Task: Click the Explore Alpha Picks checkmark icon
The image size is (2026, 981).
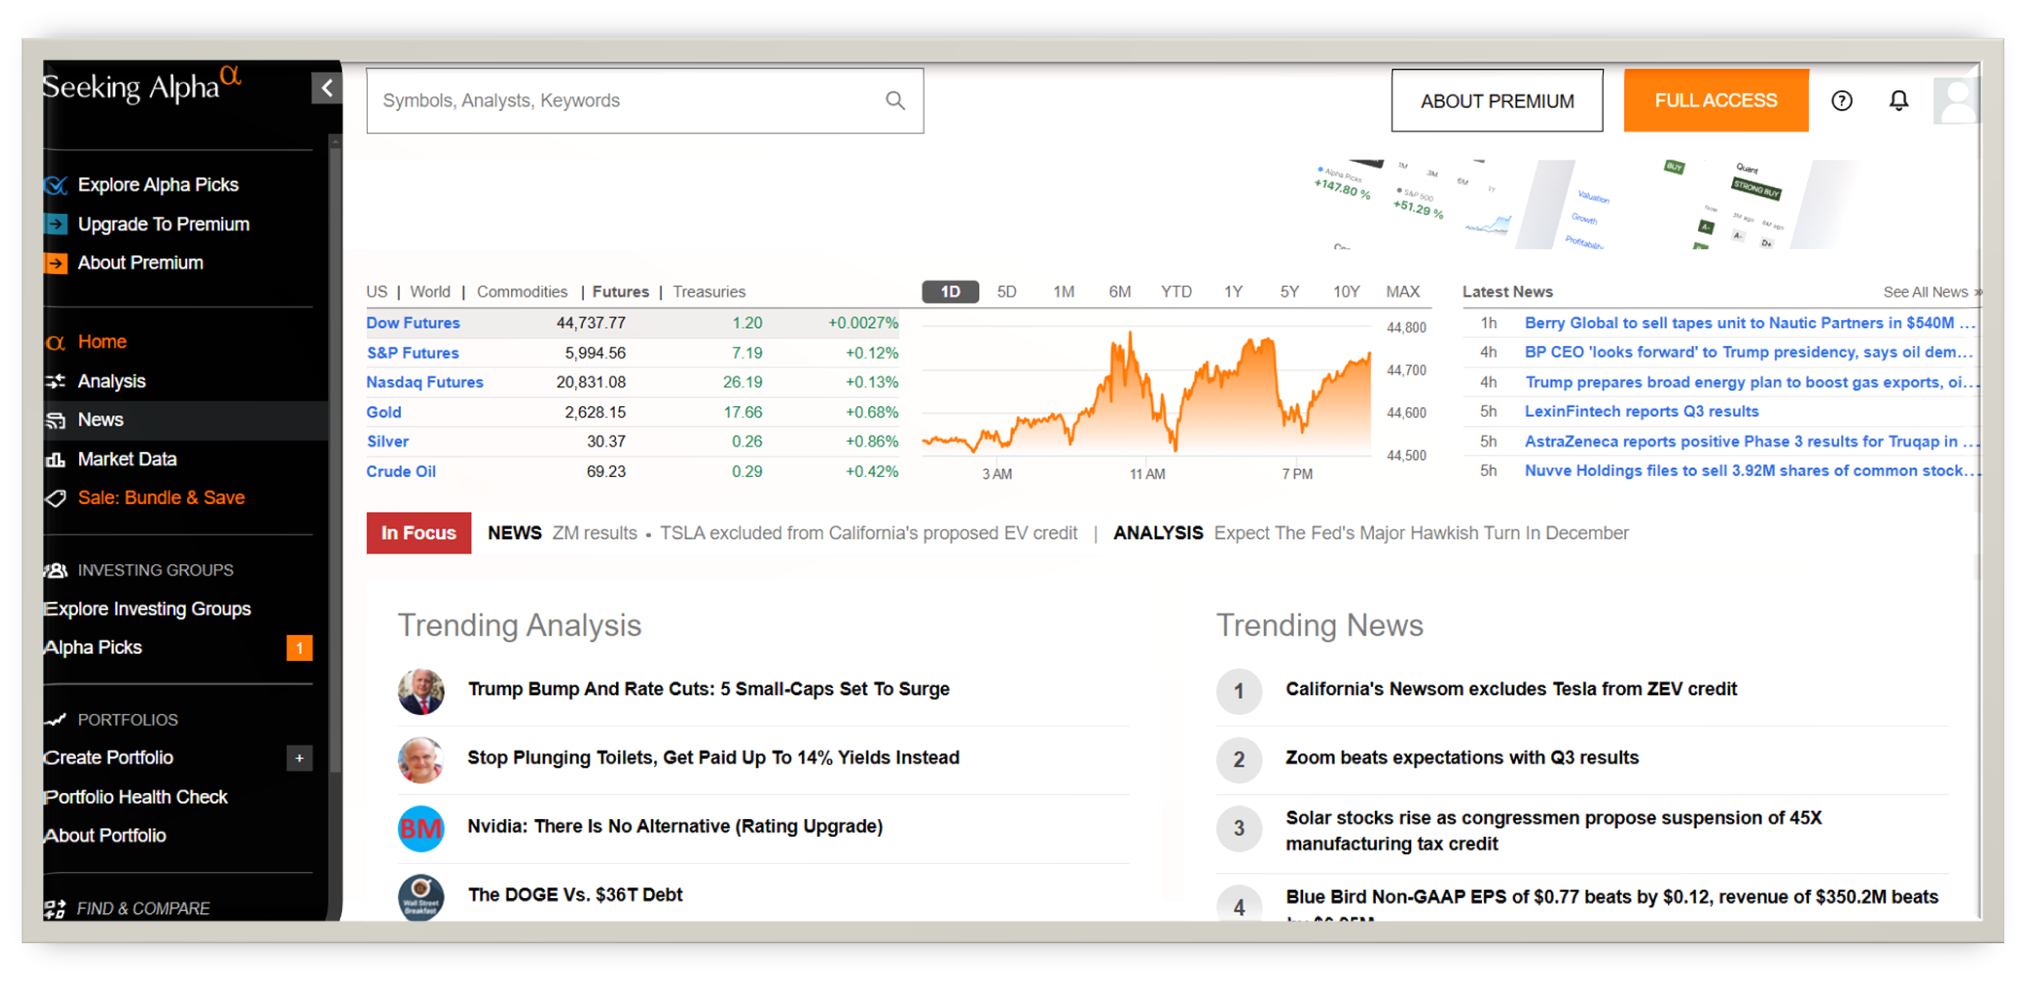Action: coord(56,185)
